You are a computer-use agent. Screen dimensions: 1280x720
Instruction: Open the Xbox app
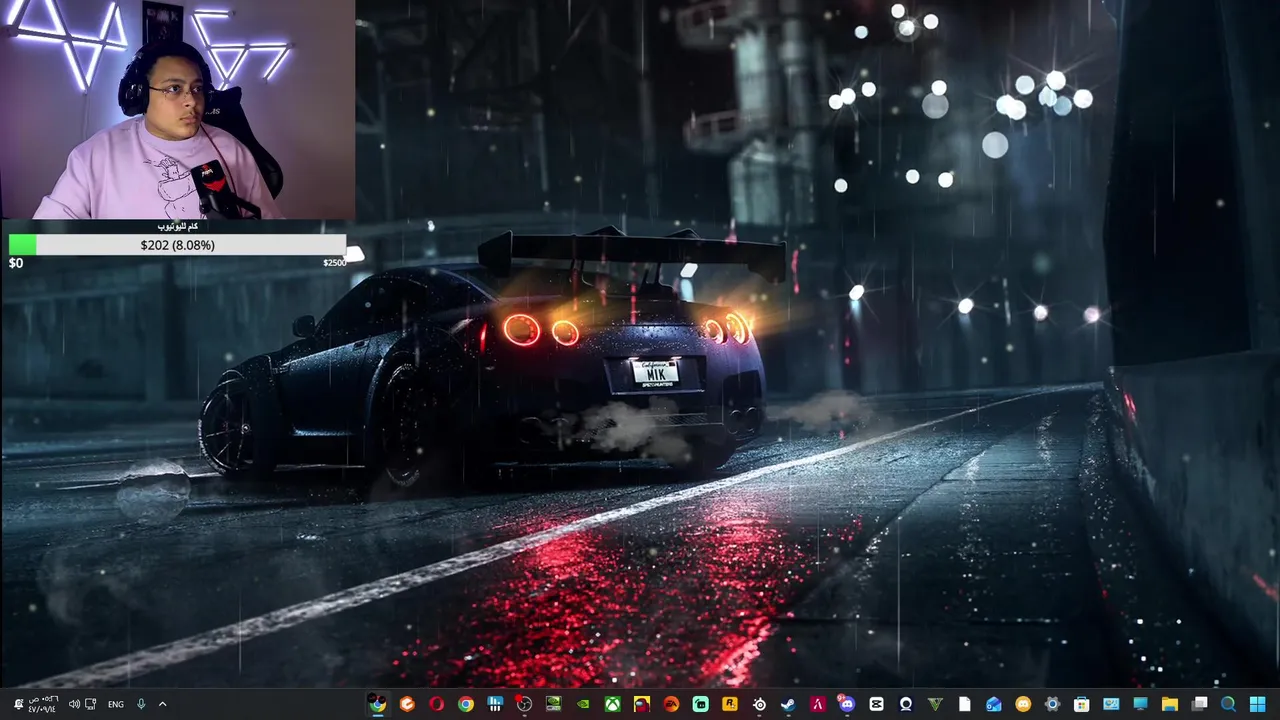tap(612, 704)
